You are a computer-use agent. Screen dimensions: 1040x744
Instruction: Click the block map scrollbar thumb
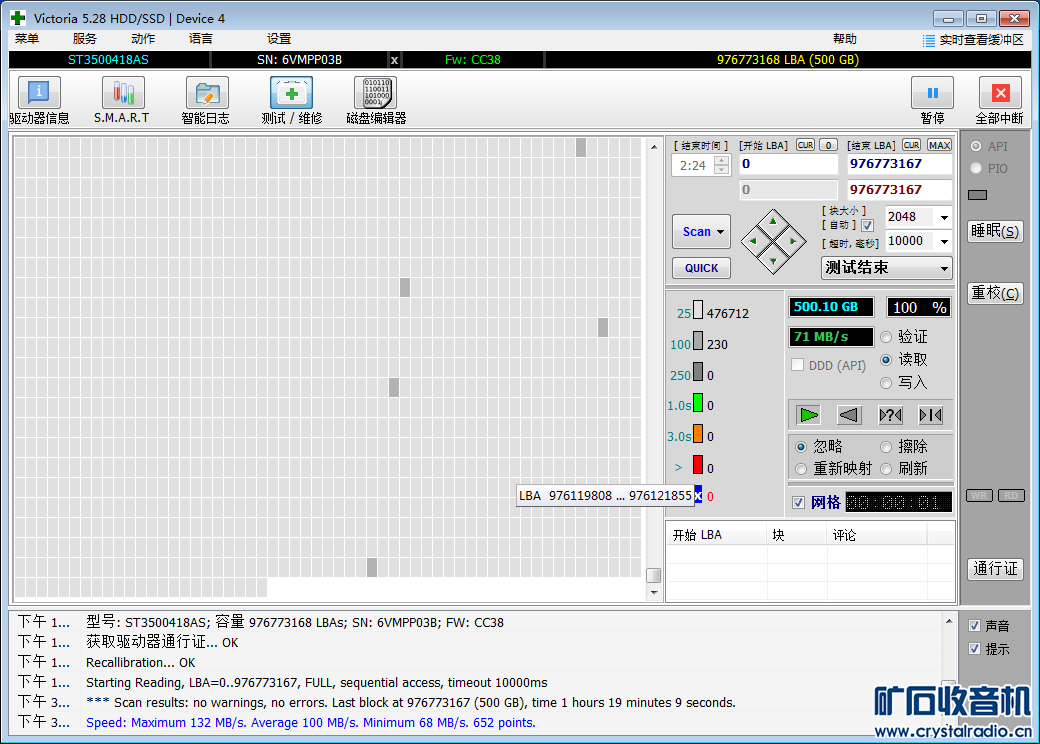tap(653, 575)
